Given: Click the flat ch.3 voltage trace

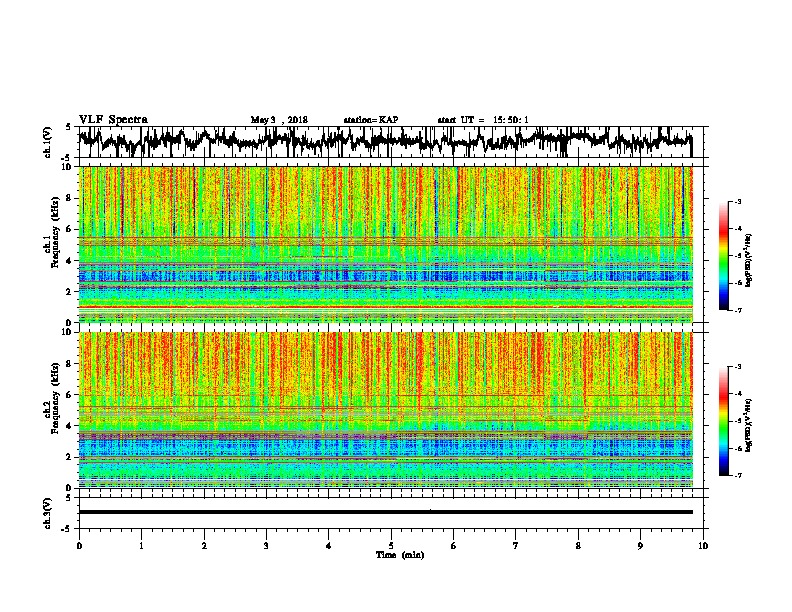Looking at the screenshot, I should click(386, 512).
